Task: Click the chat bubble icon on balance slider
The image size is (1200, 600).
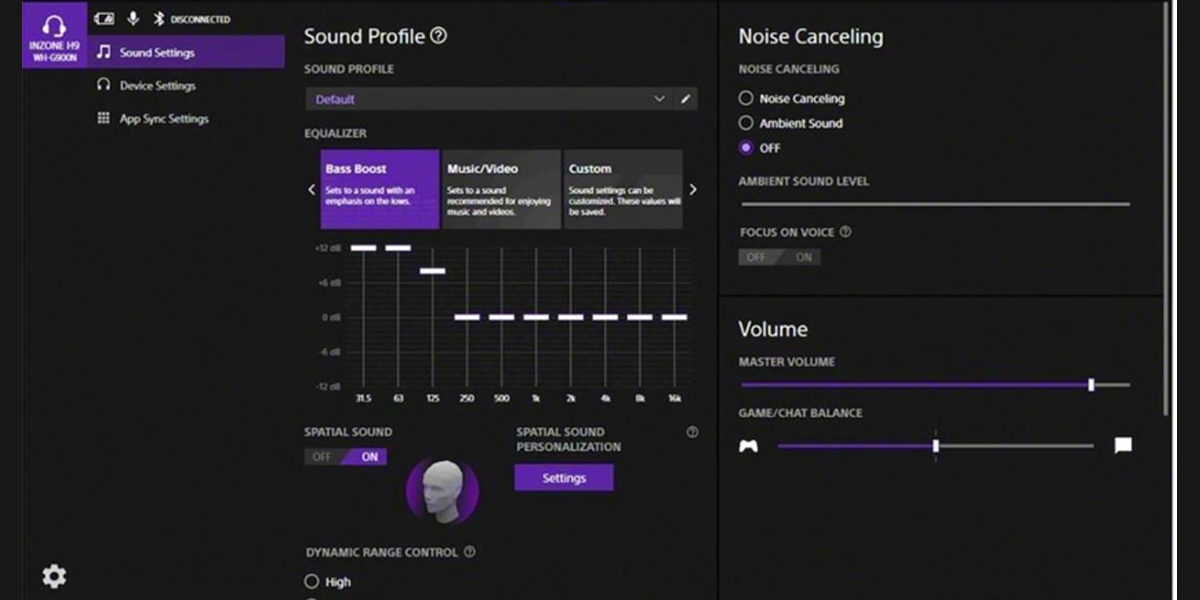Action: pyautogui.click(x=1123, y=446)
